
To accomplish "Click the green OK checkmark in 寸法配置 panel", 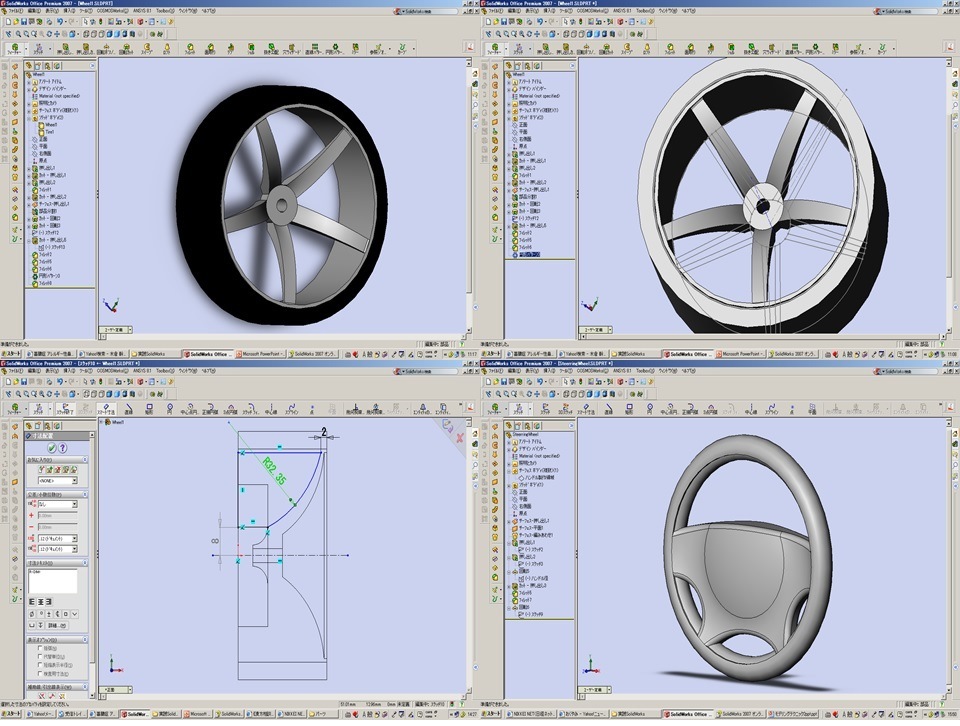I will (51, 447).
